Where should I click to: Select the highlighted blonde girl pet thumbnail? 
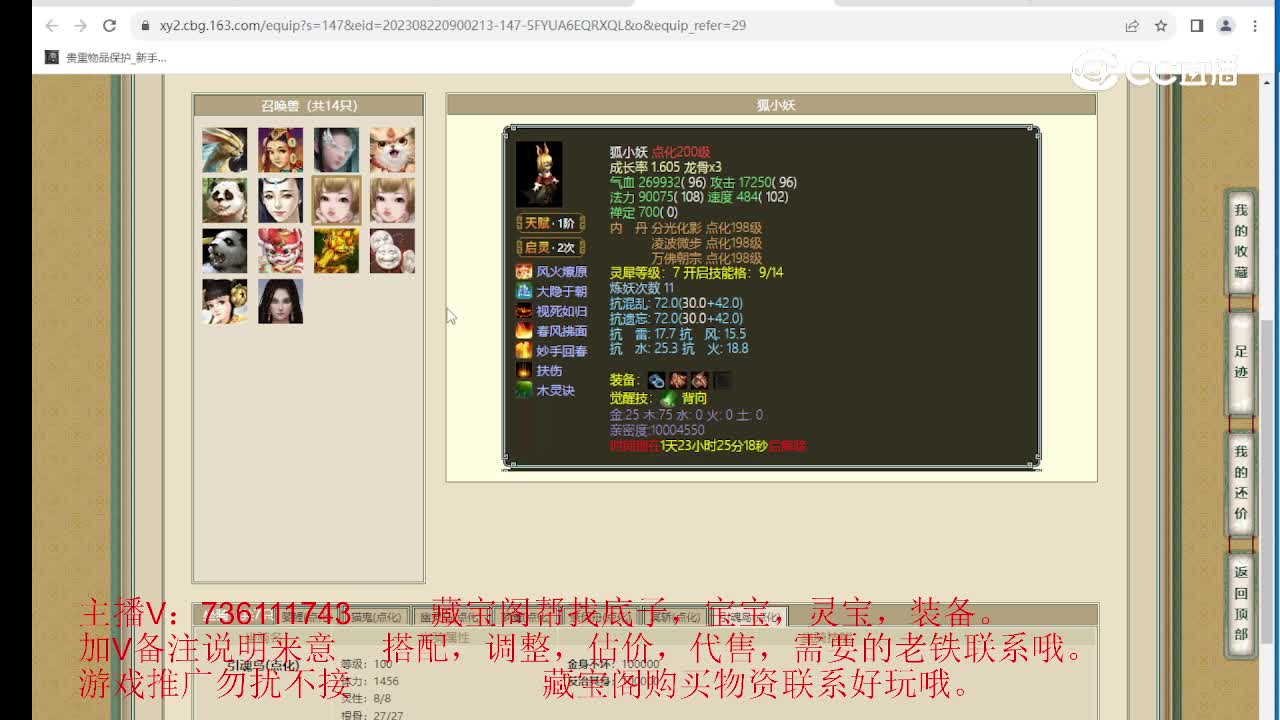(x=336, y=200)
